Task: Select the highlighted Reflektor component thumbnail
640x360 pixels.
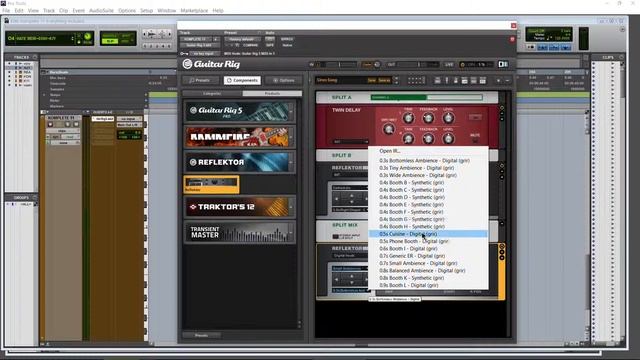Action: coord(211,184)
